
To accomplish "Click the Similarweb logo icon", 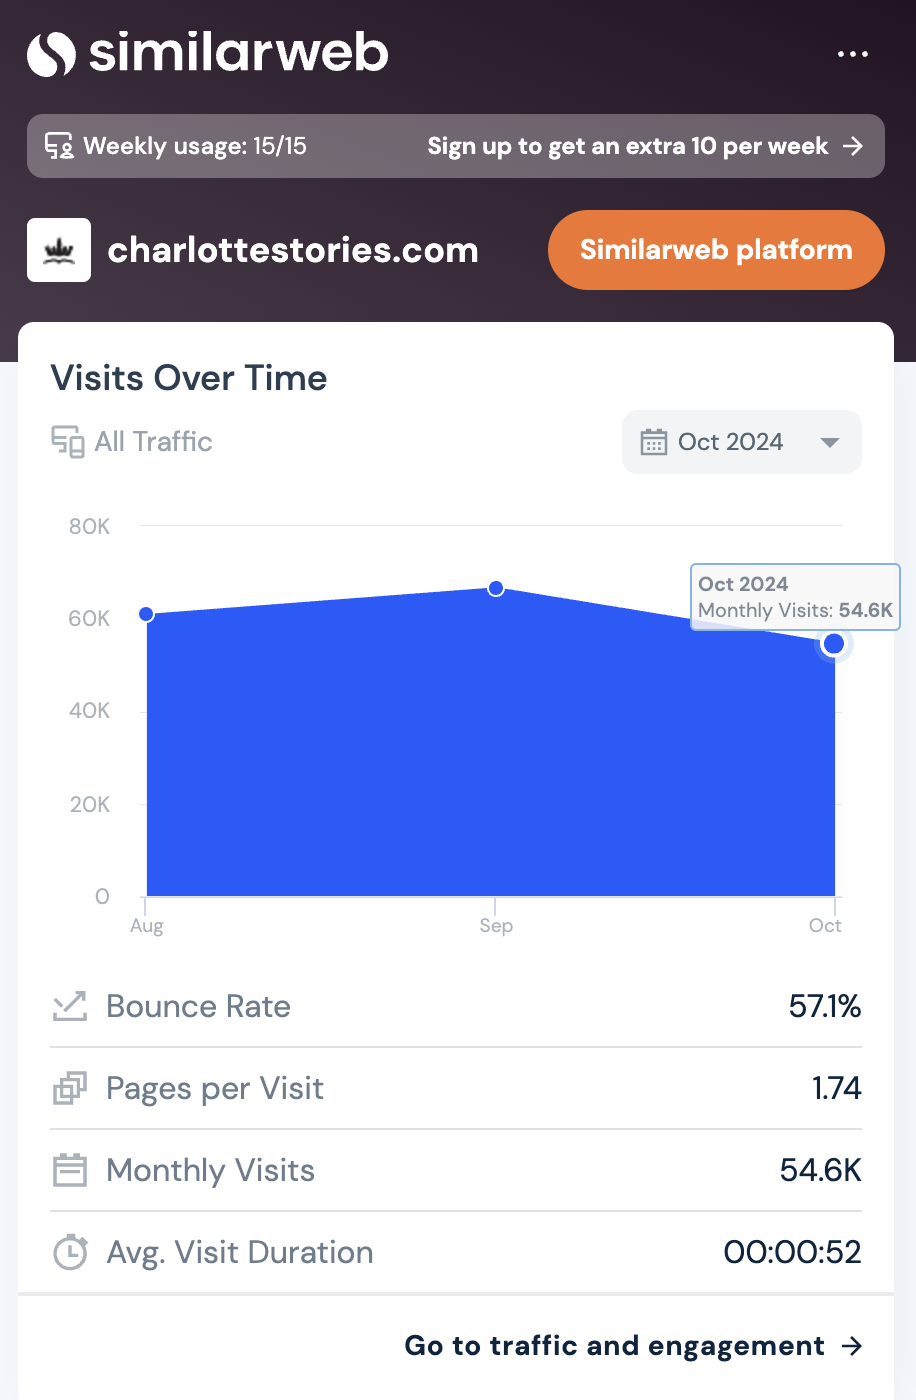I will pyautogui.click(x=52, y=54).
